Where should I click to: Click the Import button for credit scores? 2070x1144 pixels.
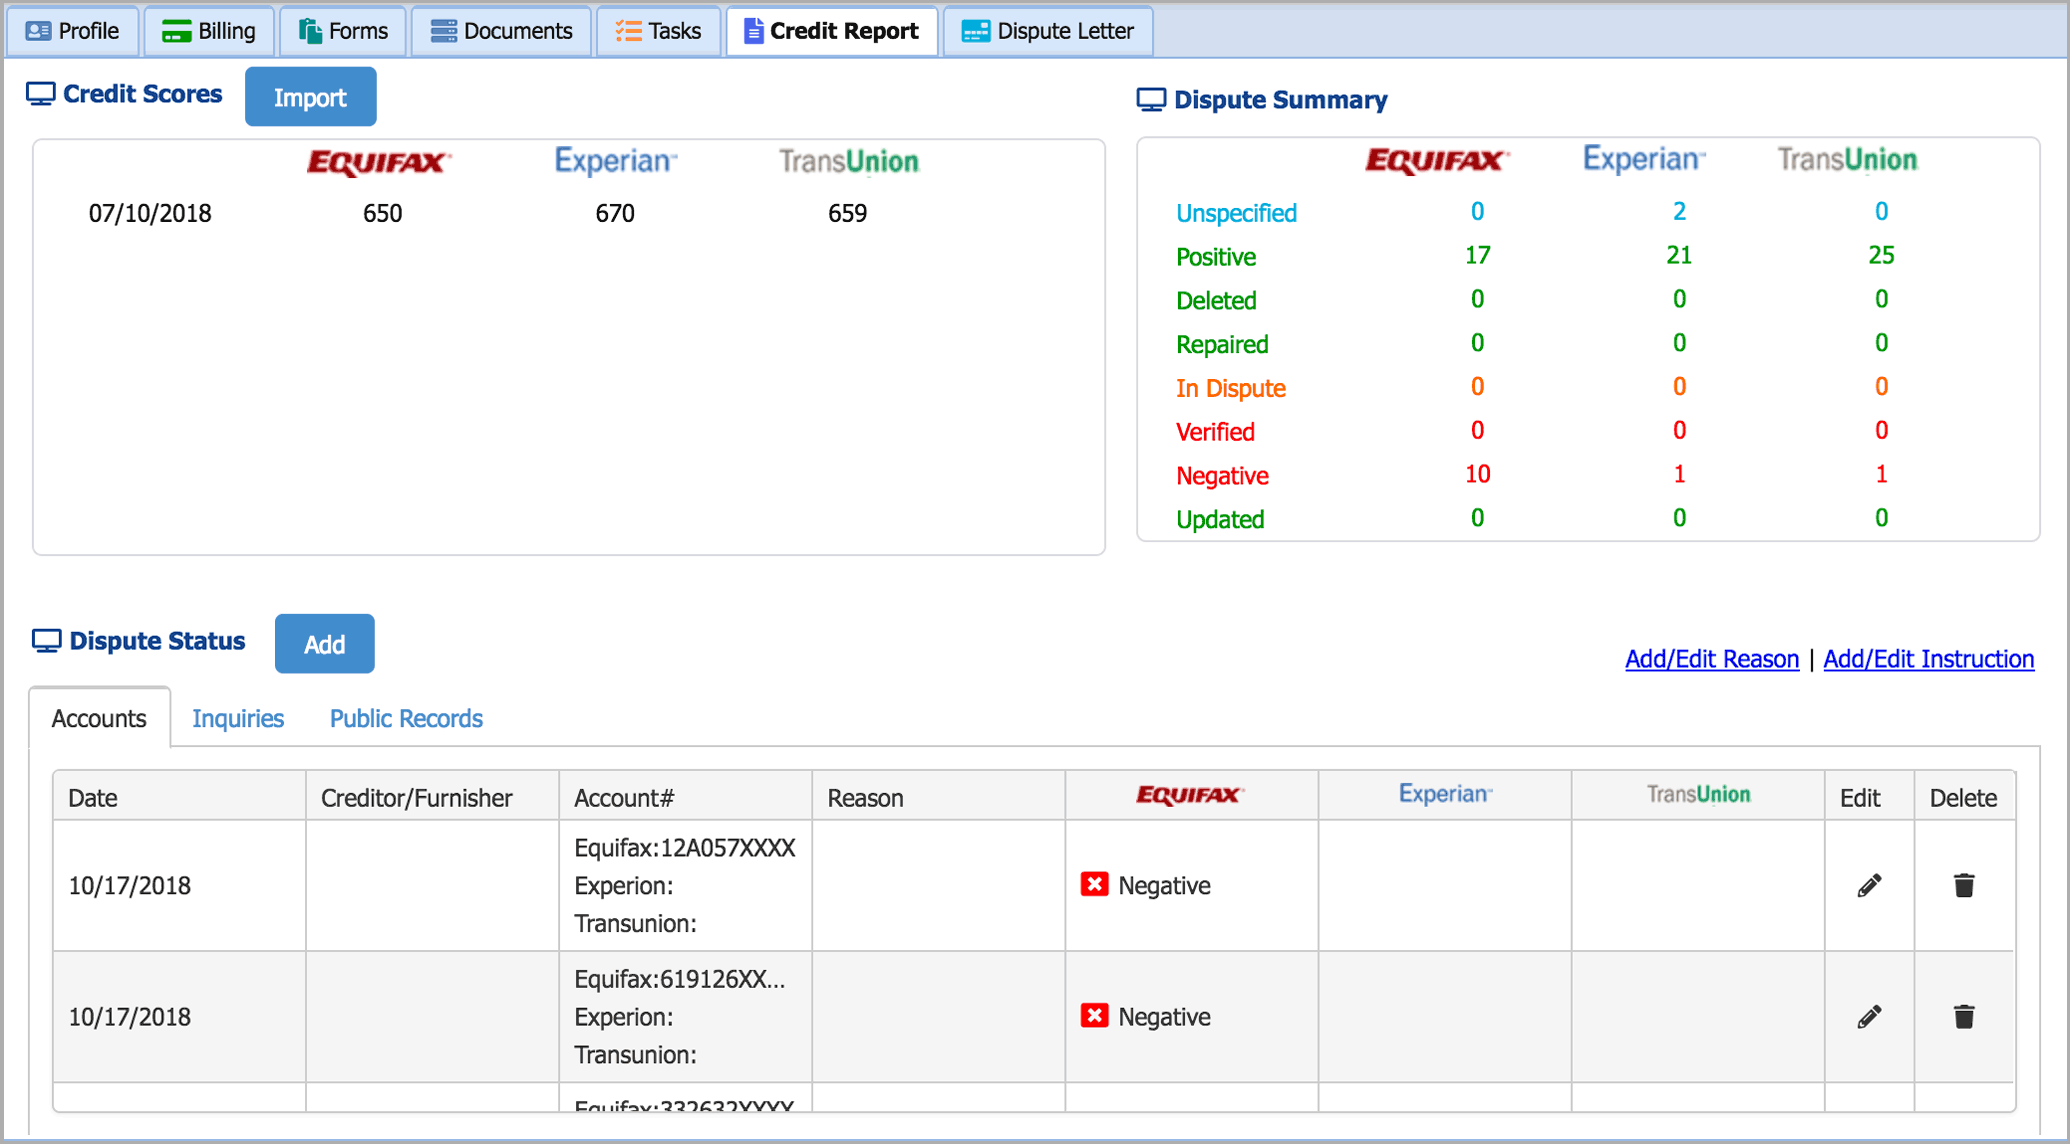[x=310, y=96]
